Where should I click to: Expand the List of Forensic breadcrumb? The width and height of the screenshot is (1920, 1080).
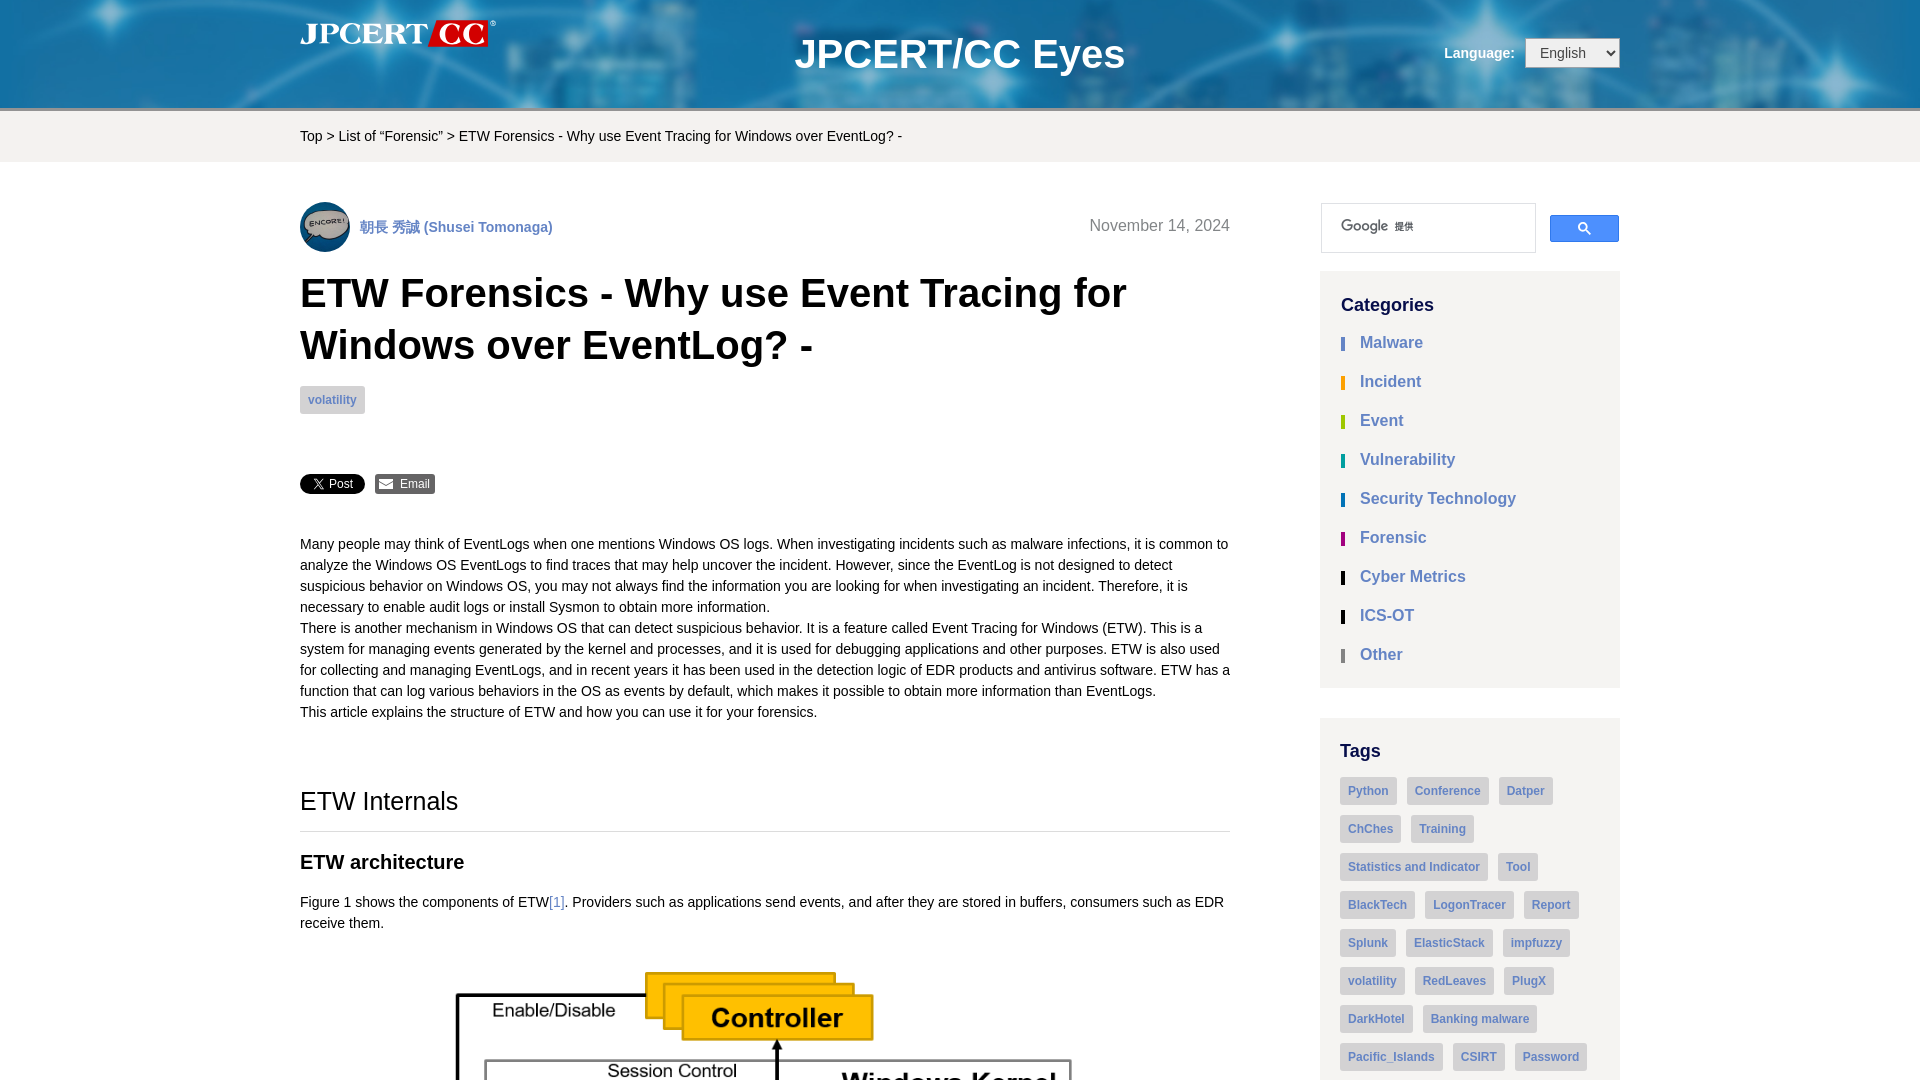coord(390,135)
